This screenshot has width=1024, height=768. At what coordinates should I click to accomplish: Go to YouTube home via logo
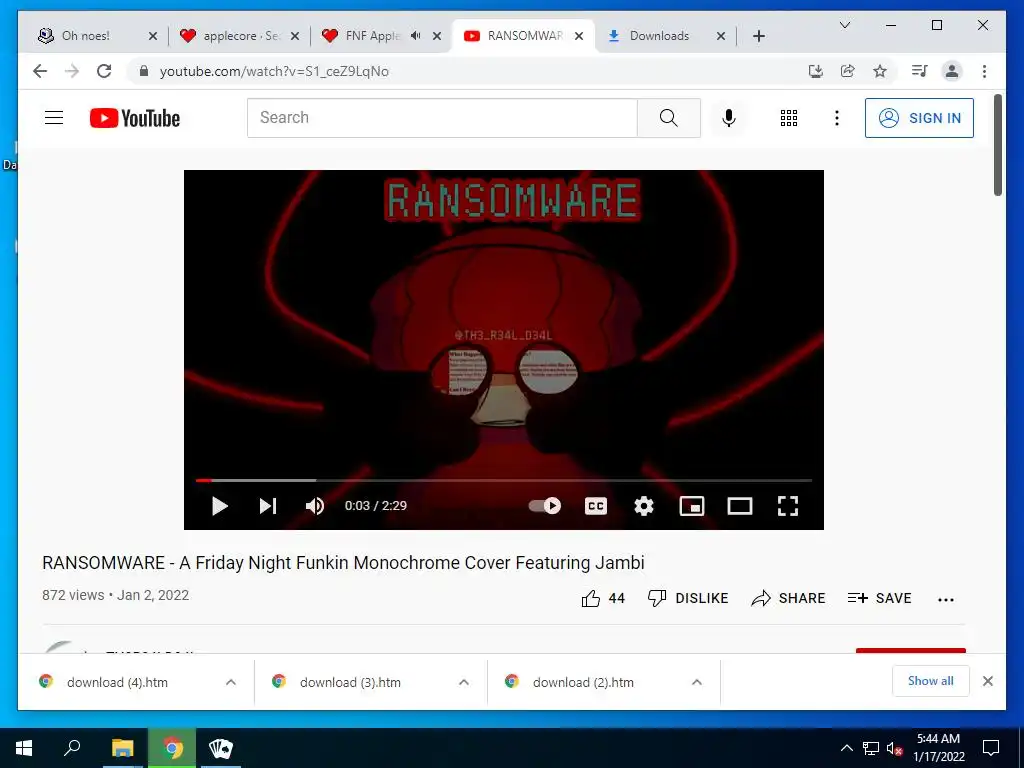[x=135, y=118]
